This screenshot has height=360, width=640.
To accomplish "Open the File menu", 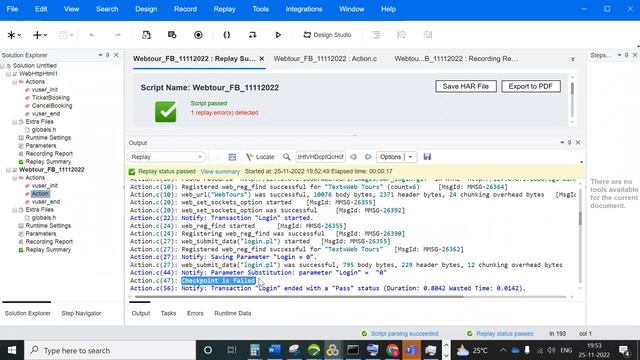I will point(12,9).
